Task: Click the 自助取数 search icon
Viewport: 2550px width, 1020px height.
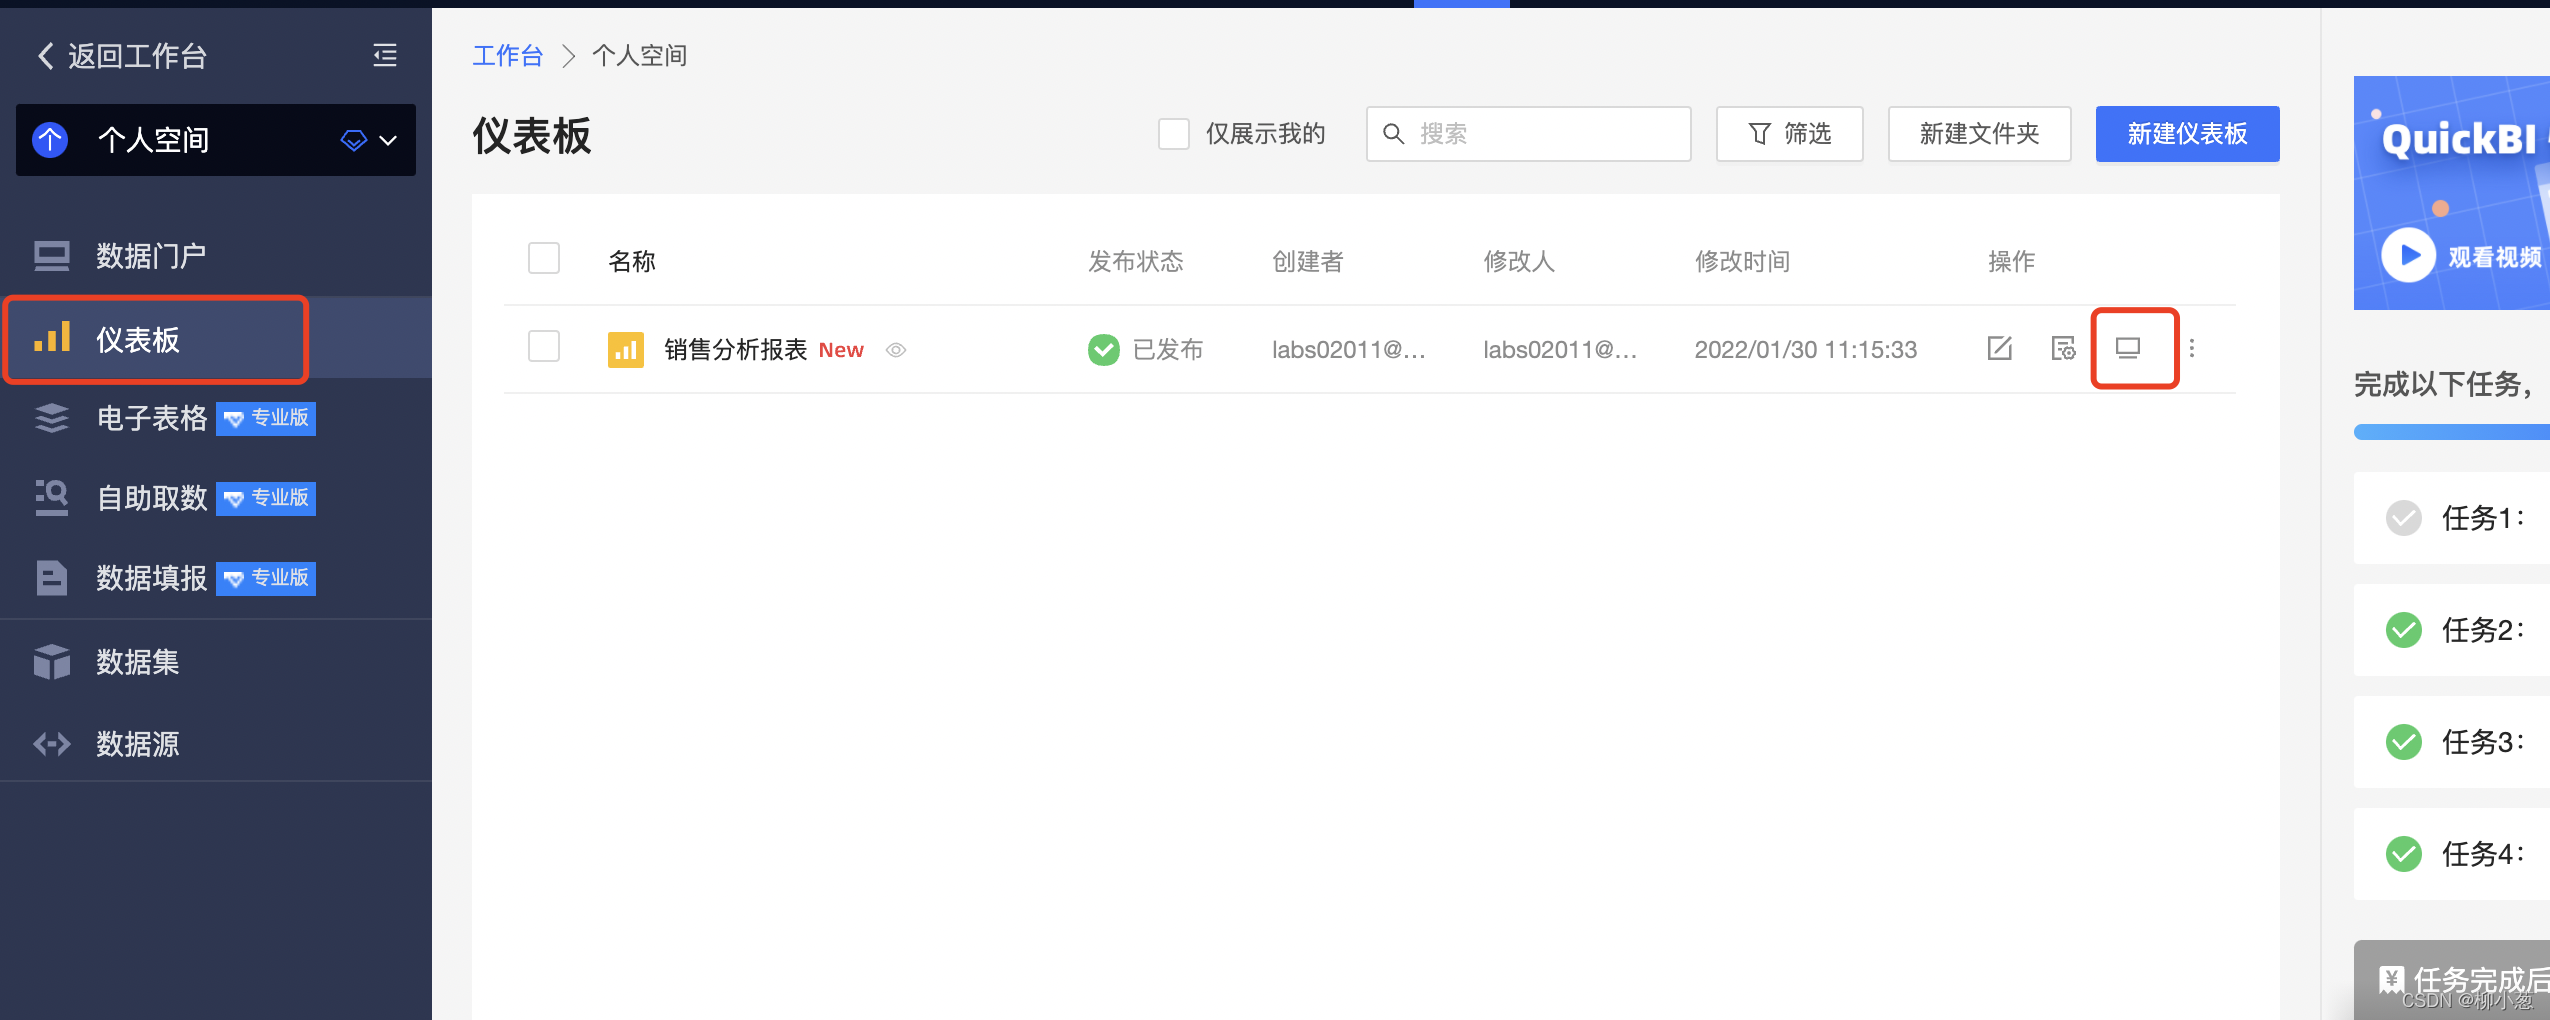Action: (52, 497)
